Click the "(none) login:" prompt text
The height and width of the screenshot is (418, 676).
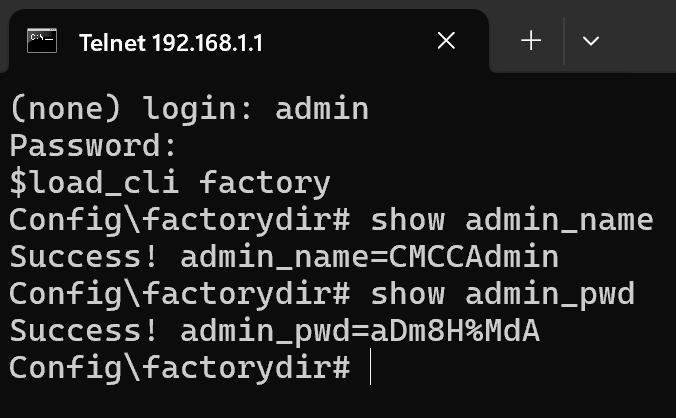click(x=131, y=108)
